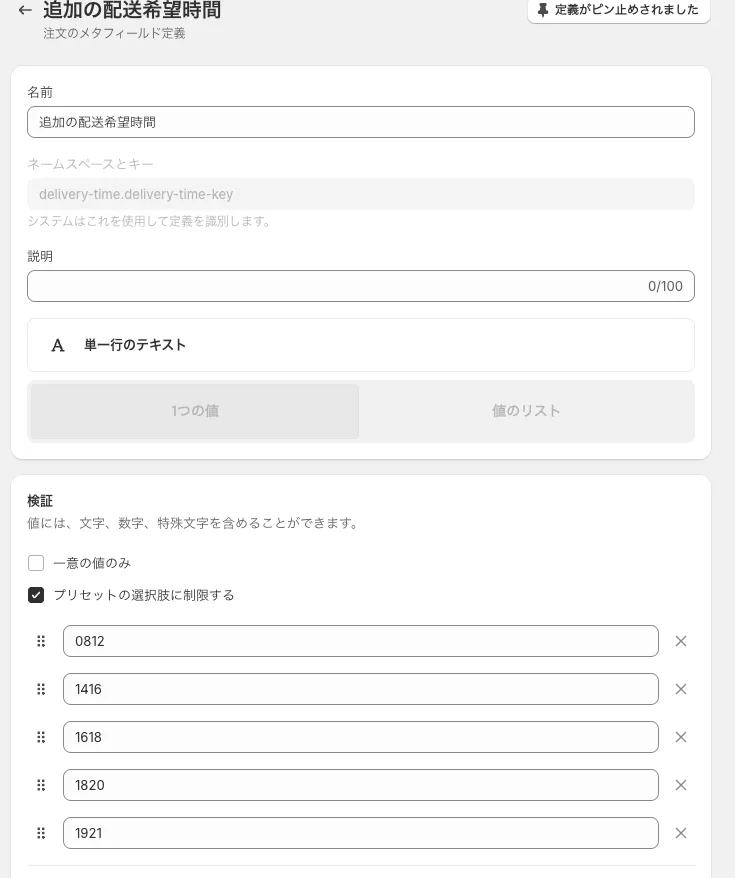
Task: Click the 単一行のテキスト type selector
Action: tap(360, 345)
